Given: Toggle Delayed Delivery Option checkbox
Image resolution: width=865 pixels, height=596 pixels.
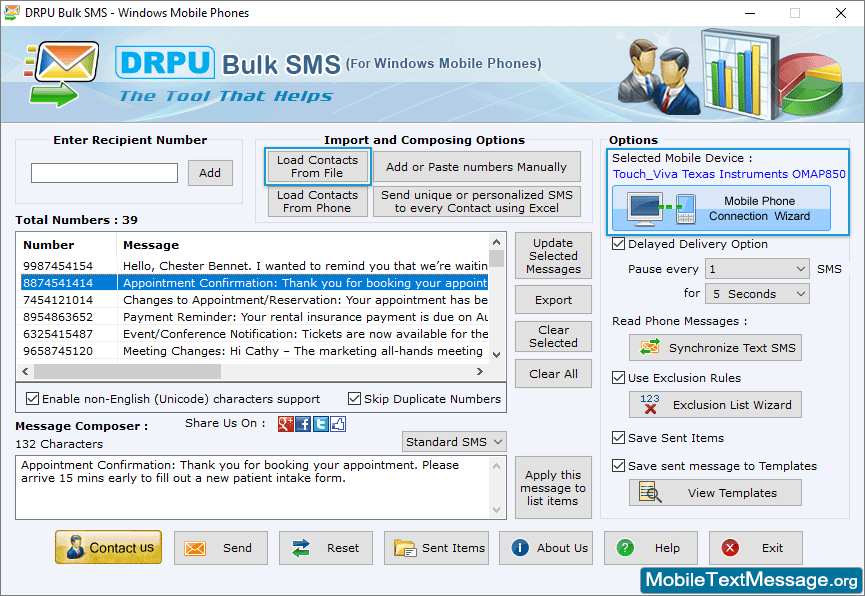Looking at the screenshot, I should (618, 244).
